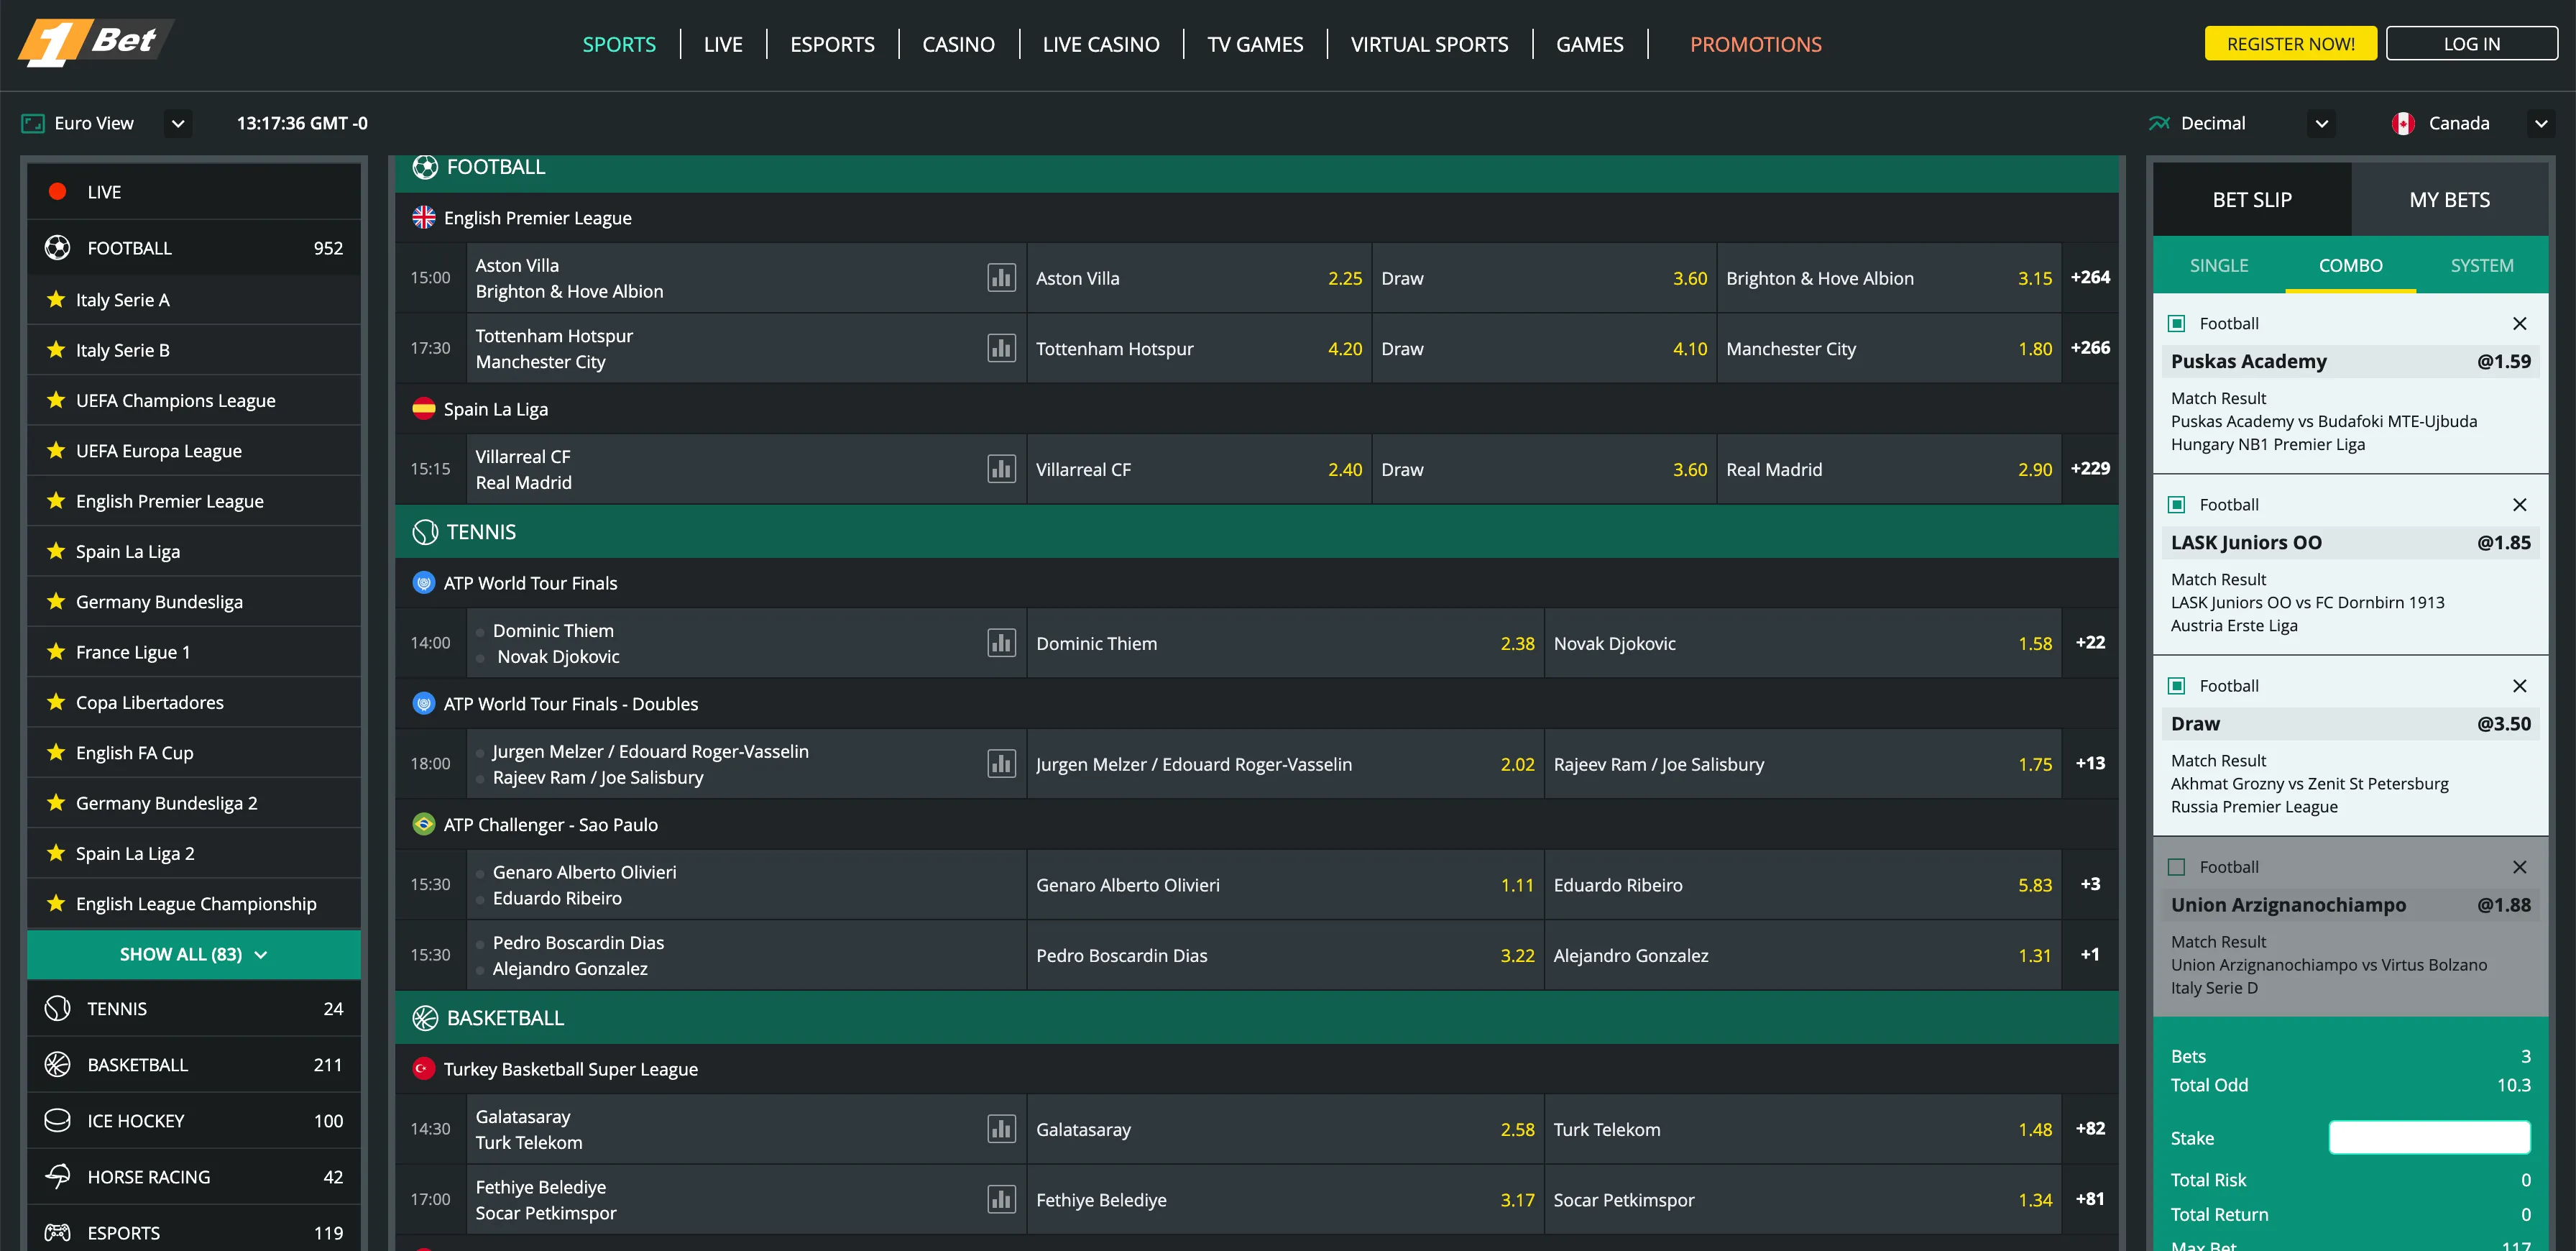2576x1251 pixels.
Task: Switch to the COMBO bet tab
Action: tap(2350, 265)
